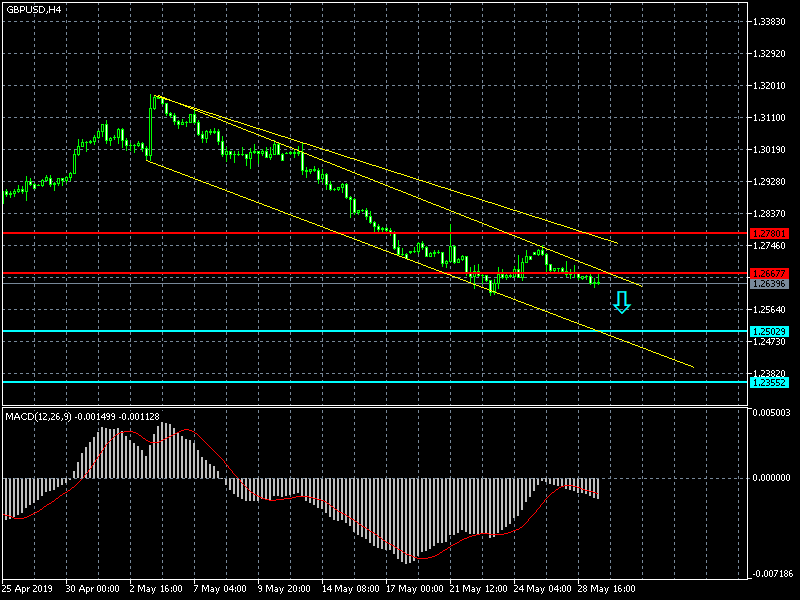
Task: Select the red 1.26577 price tag
Action: click(x=768, y=273)
